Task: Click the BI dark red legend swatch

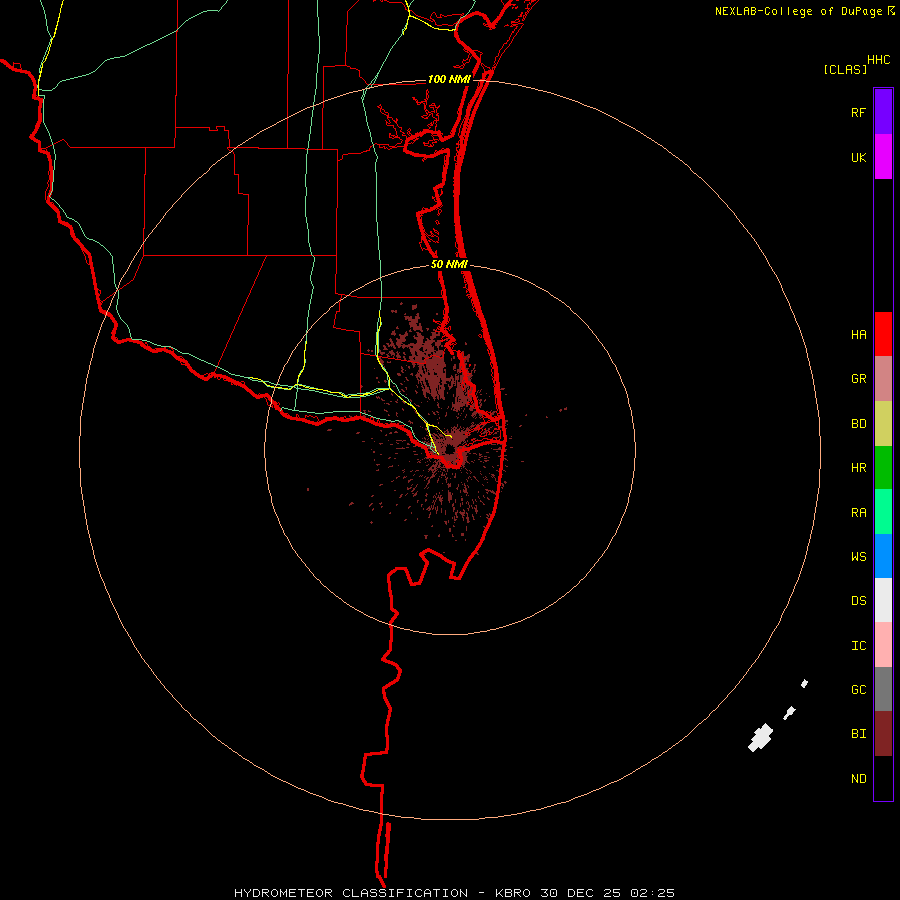Action: [x=883, y=734]
